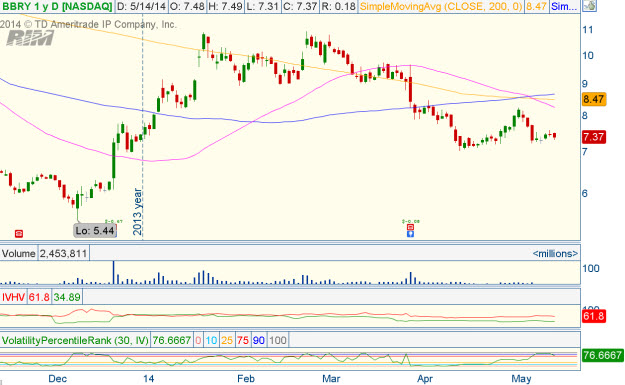Click the cyan 10 level label
625x385 pixels.
pyautogui.click(x=211, y=340)
